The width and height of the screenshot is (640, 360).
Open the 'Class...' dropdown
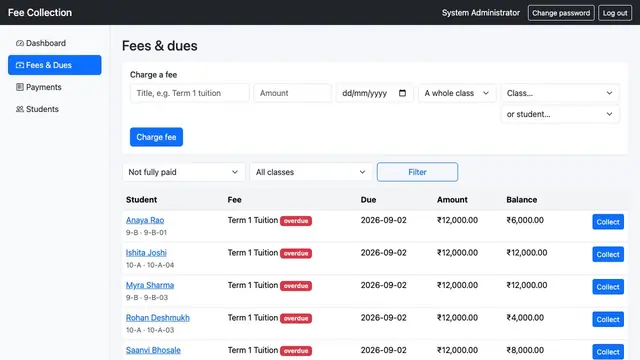560,93
